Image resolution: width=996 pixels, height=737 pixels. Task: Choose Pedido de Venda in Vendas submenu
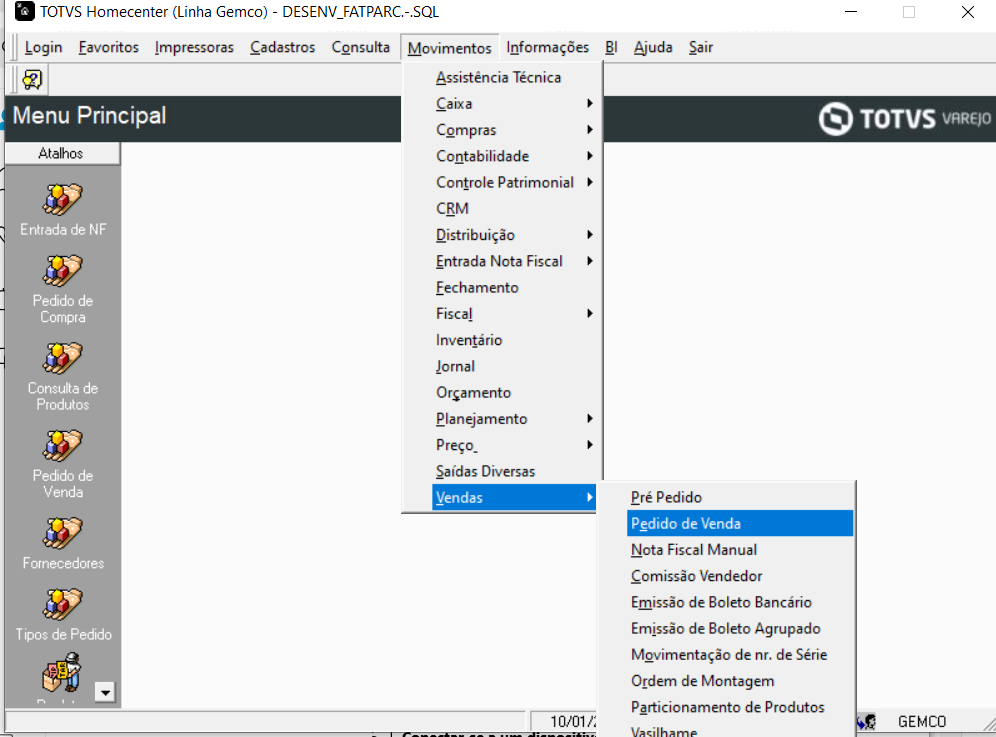[x=740, y=524]
